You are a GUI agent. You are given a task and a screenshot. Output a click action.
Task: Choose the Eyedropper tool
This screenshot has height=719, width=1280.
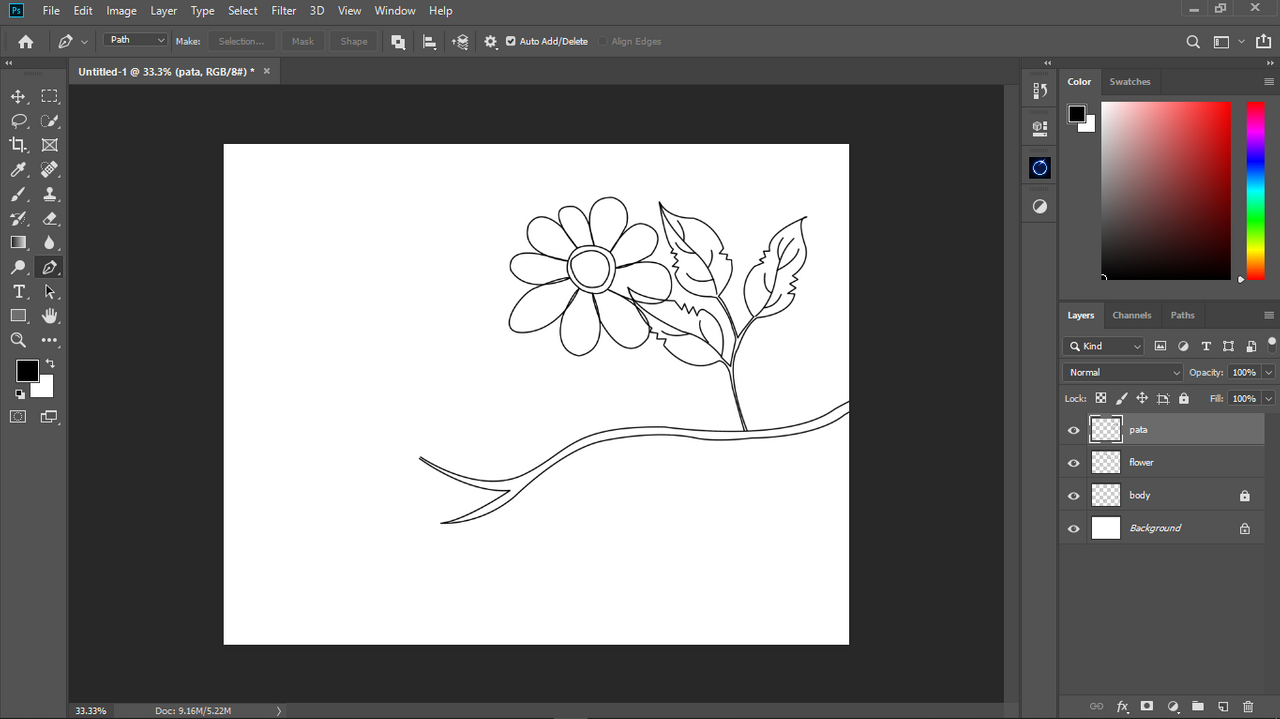18,170
